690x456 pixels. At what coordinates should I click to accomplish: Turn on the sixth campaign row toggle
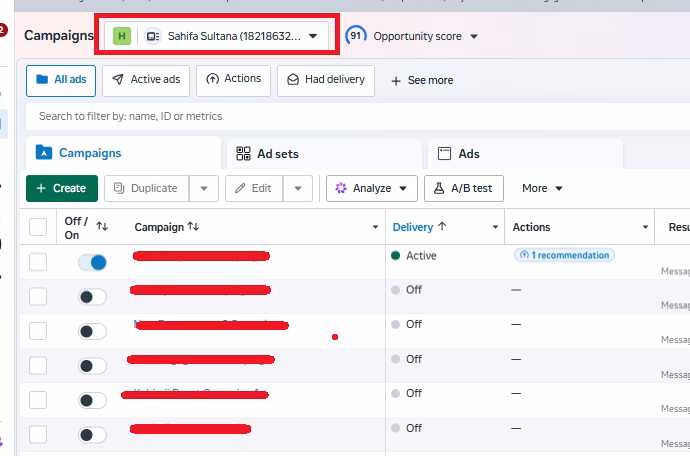click(x=92, y=435)
